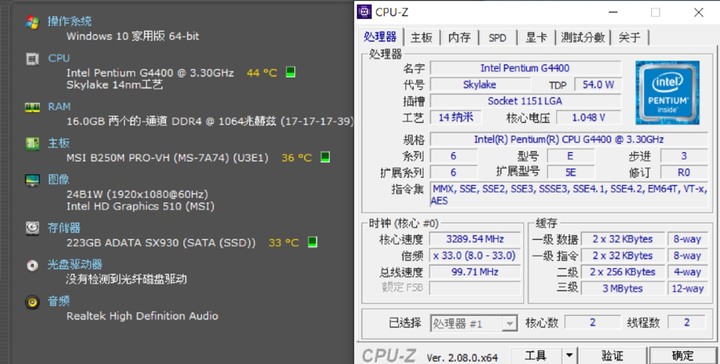Viewport: 720px width, 364px height.
Task: Click the Socket 1151 LGA field
Action: point(525,101)
